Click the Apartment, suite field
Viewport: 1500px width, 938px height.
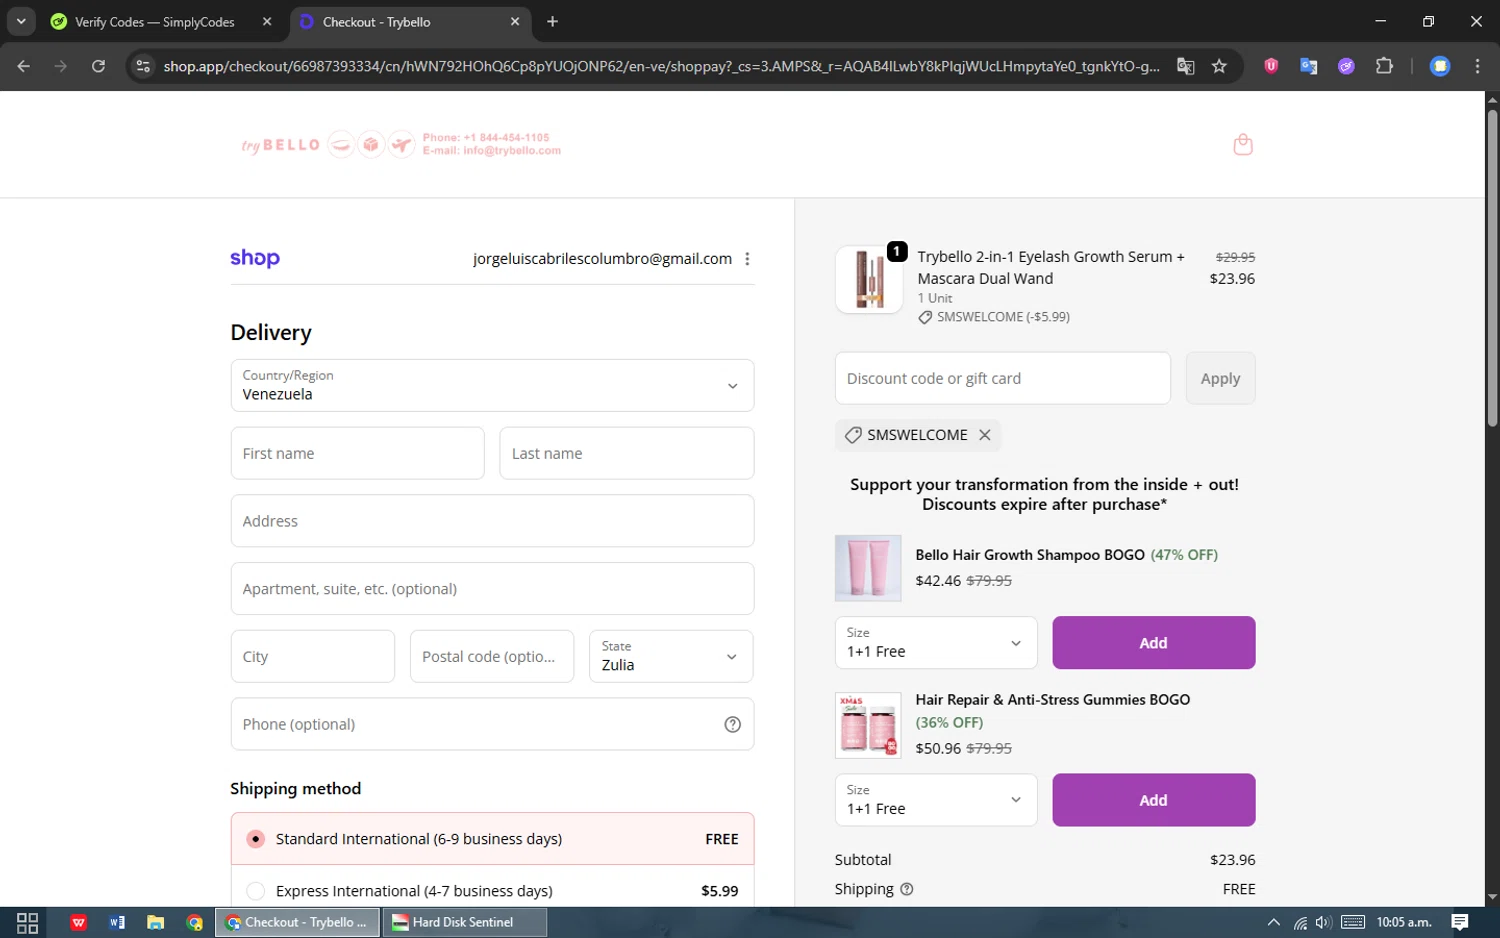pyautogui.click(x=492, y=589)
